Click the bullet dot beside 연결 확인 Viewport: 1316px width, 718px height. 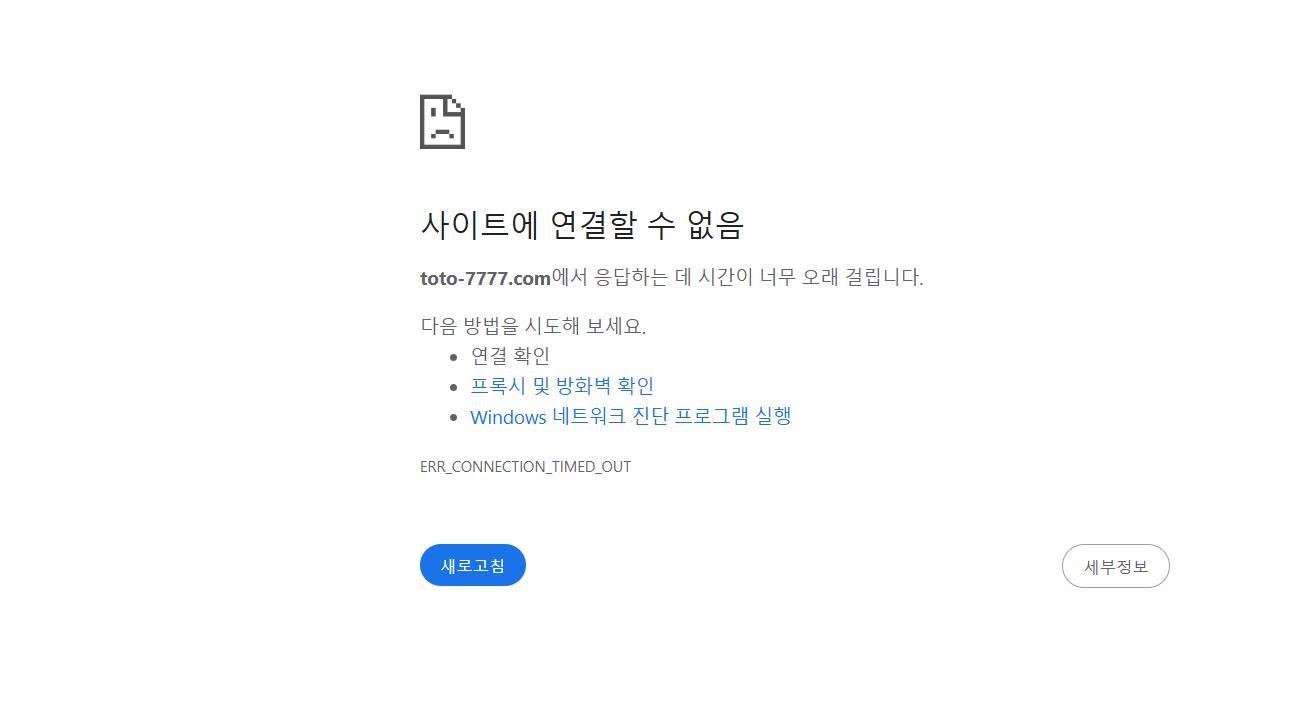coord(454,357)
